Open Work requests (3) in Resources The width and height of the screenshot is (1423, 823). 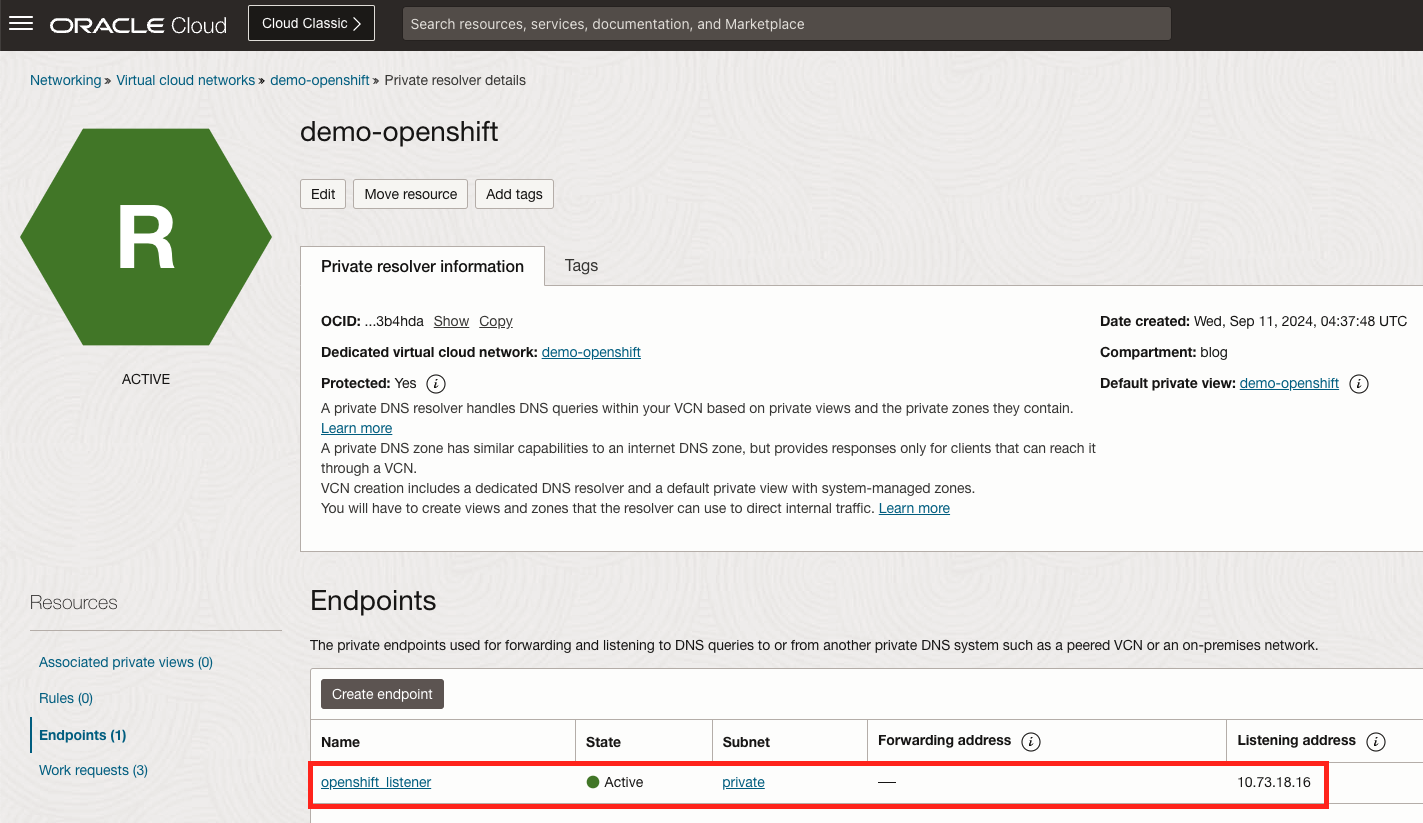click(93, 770)
